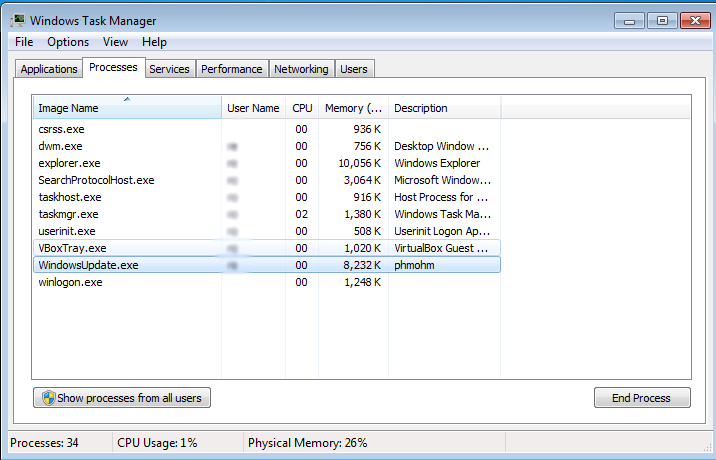Click the window resize grip in status bar

[x=706, y=447]
